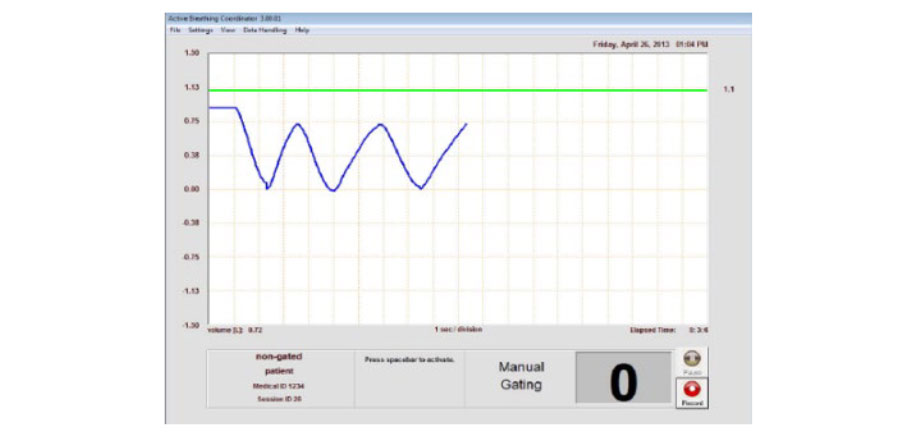Click the 1.1 threshold value label
The width and height of the screenshot is (915, 438).
(729, 90)
